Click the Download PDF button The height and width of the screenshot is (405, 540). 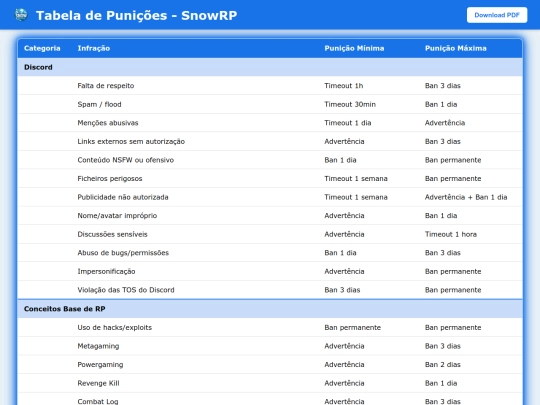click(497, 15)
